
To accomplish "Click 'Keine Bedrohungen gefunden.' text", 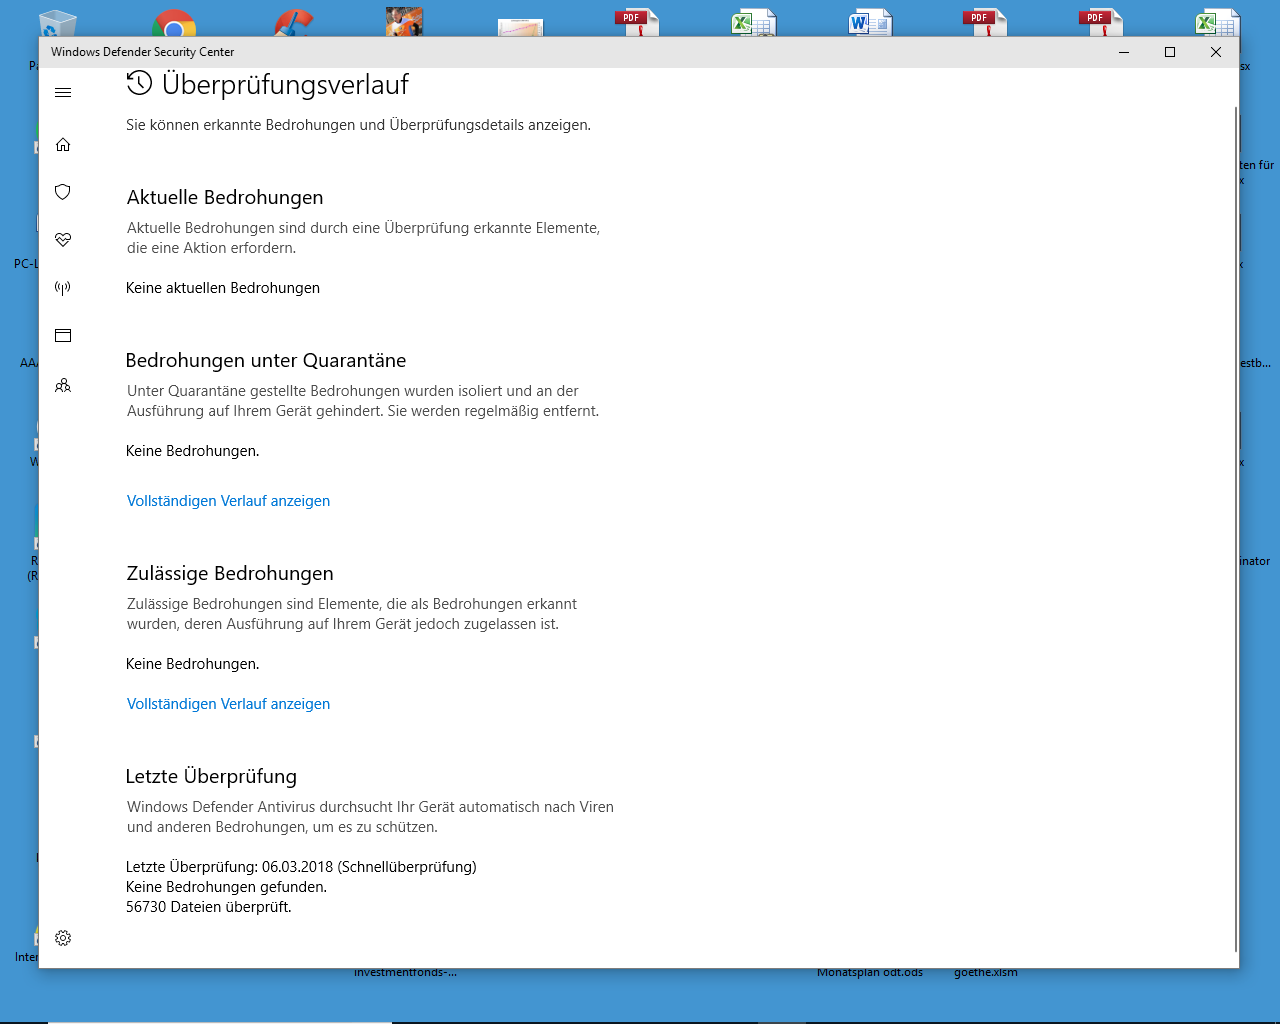I will click(x=226, y=887).
